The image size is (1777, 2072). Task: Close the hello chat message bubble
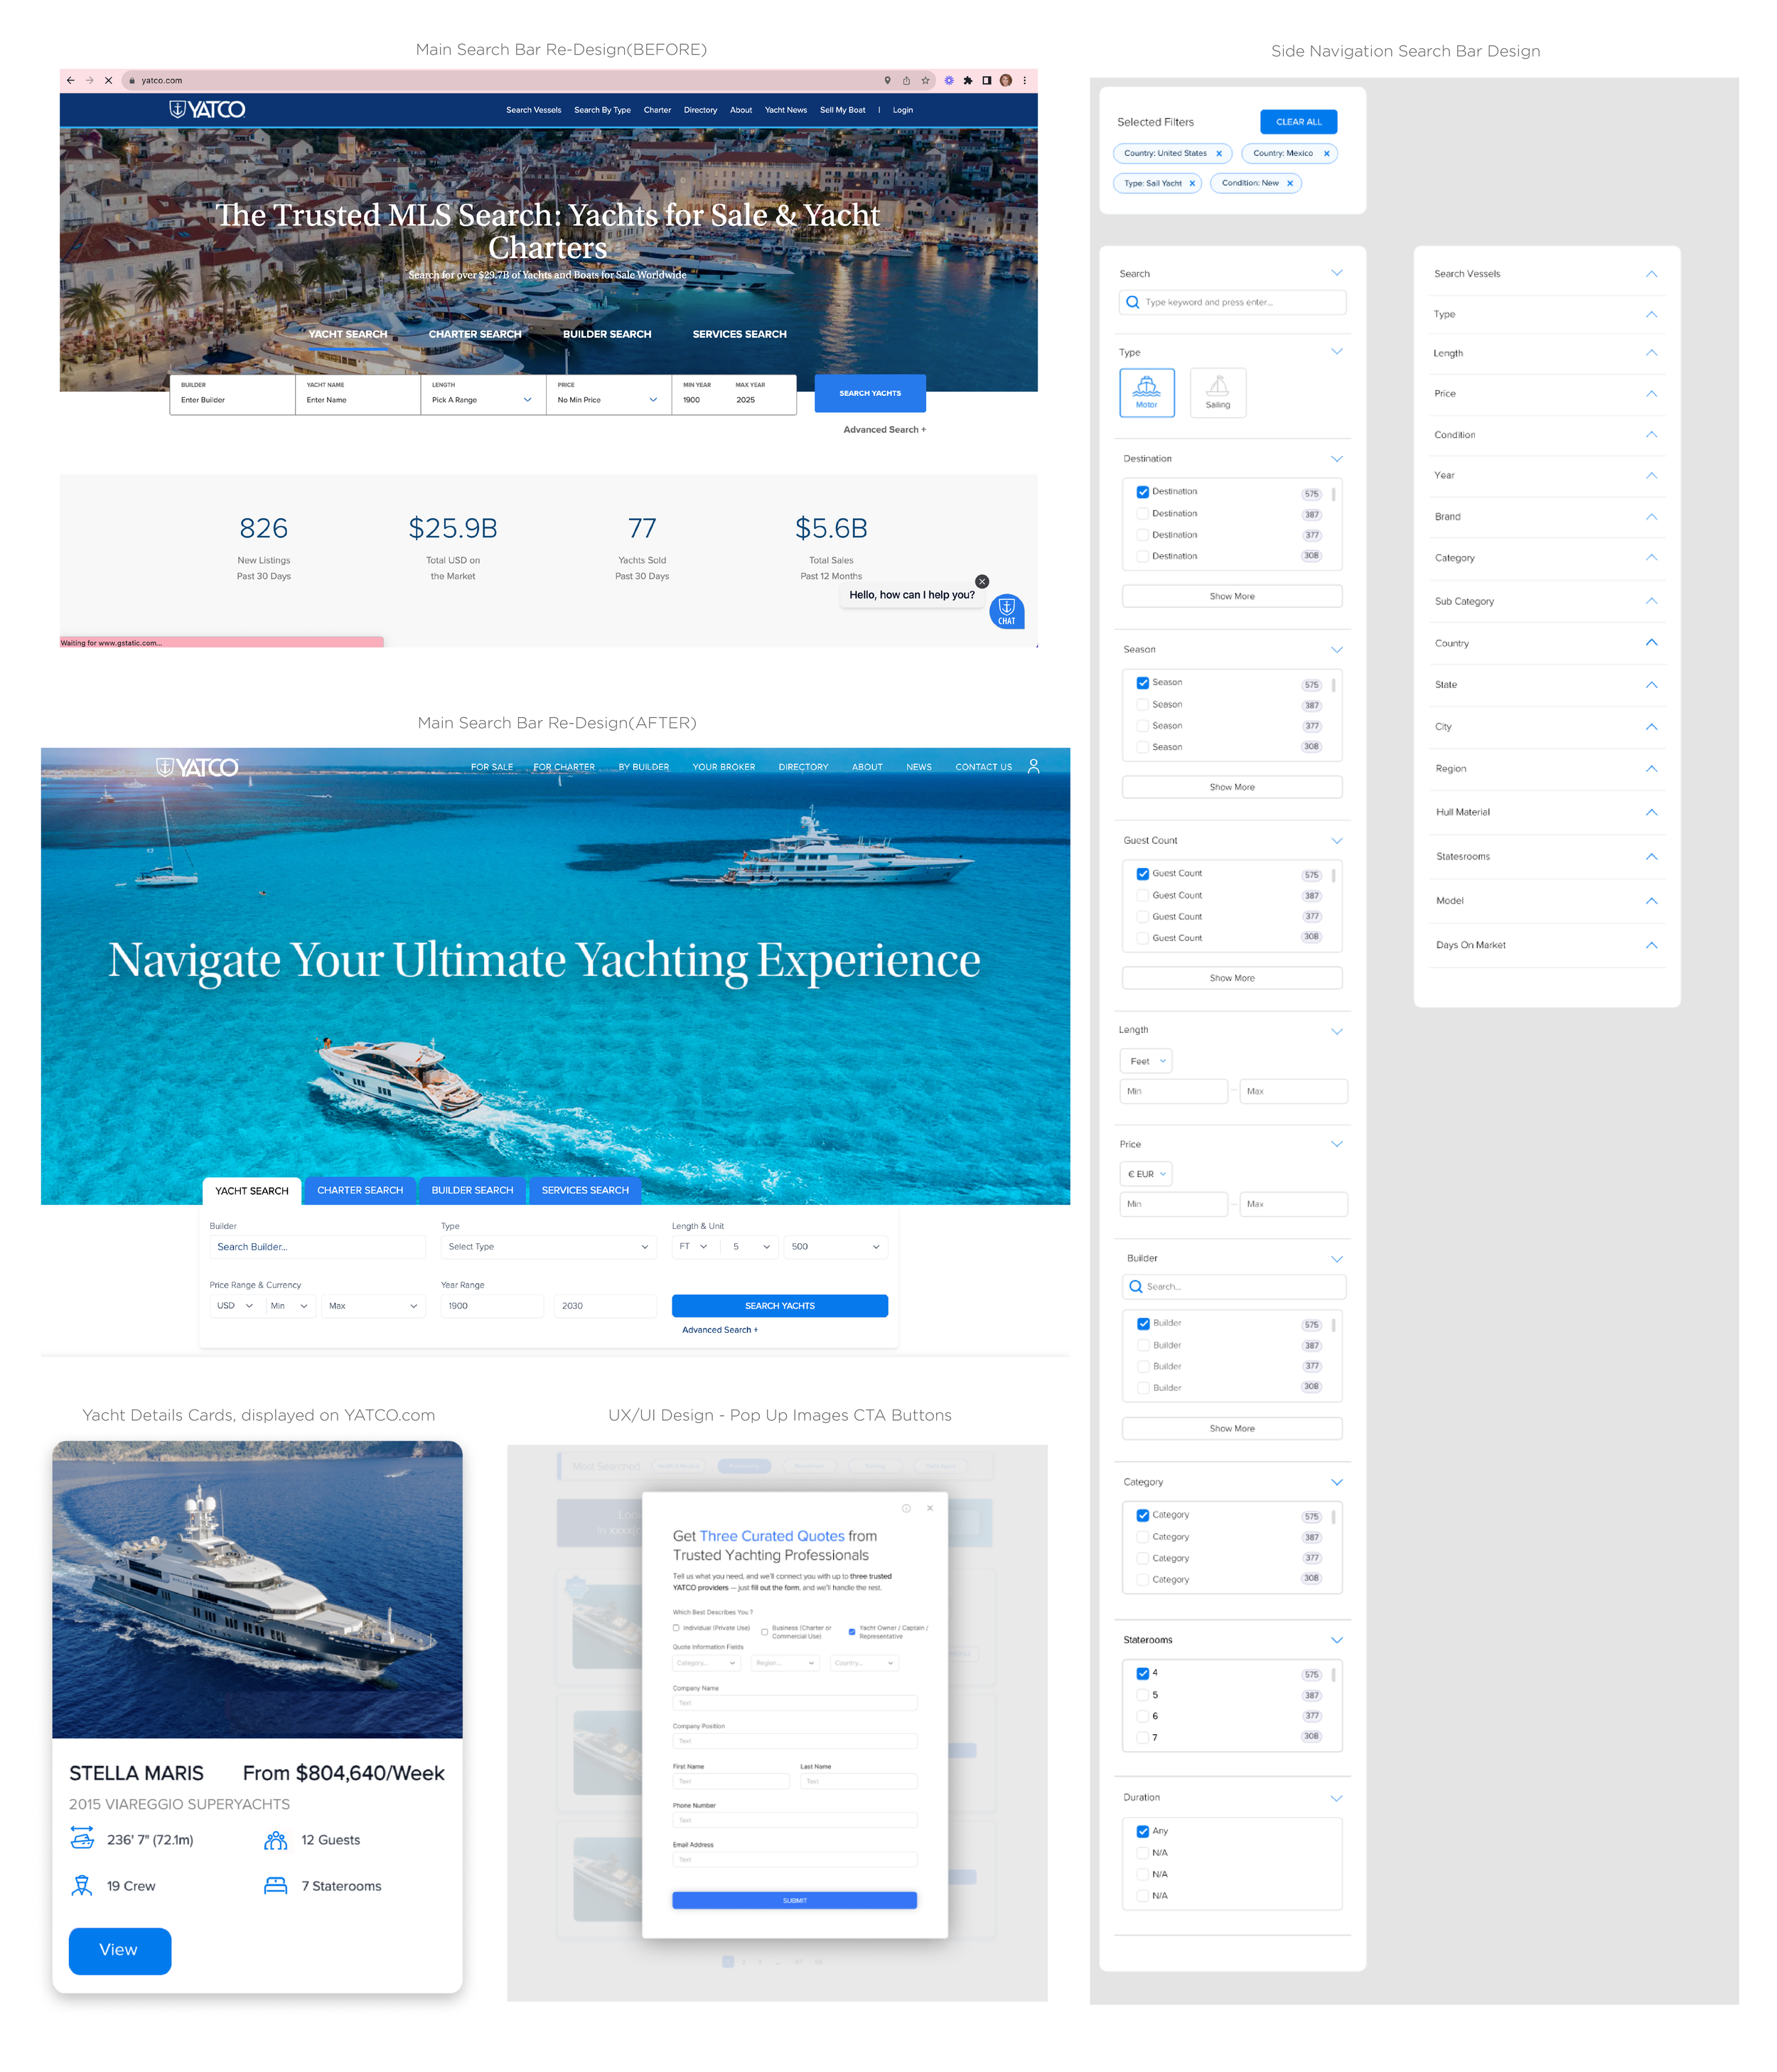tap(982, 581)
